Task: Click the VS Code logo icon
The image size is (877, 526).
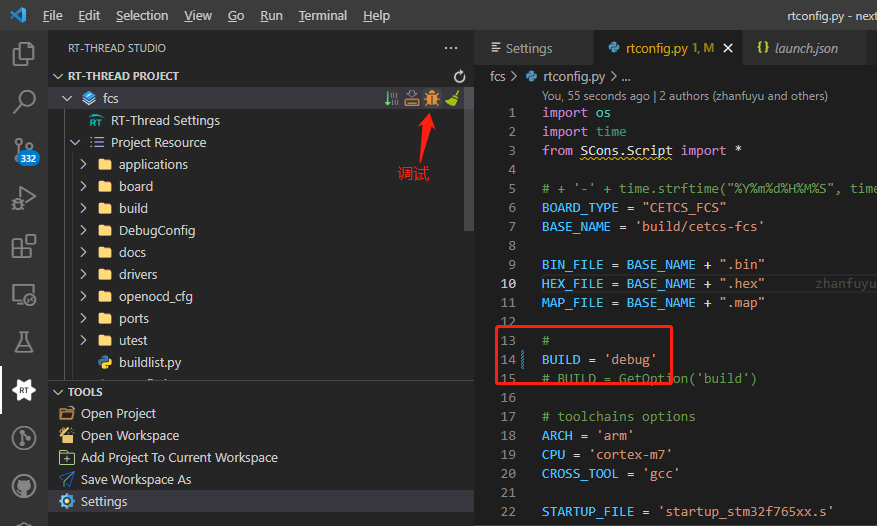Action: [18, 15]
